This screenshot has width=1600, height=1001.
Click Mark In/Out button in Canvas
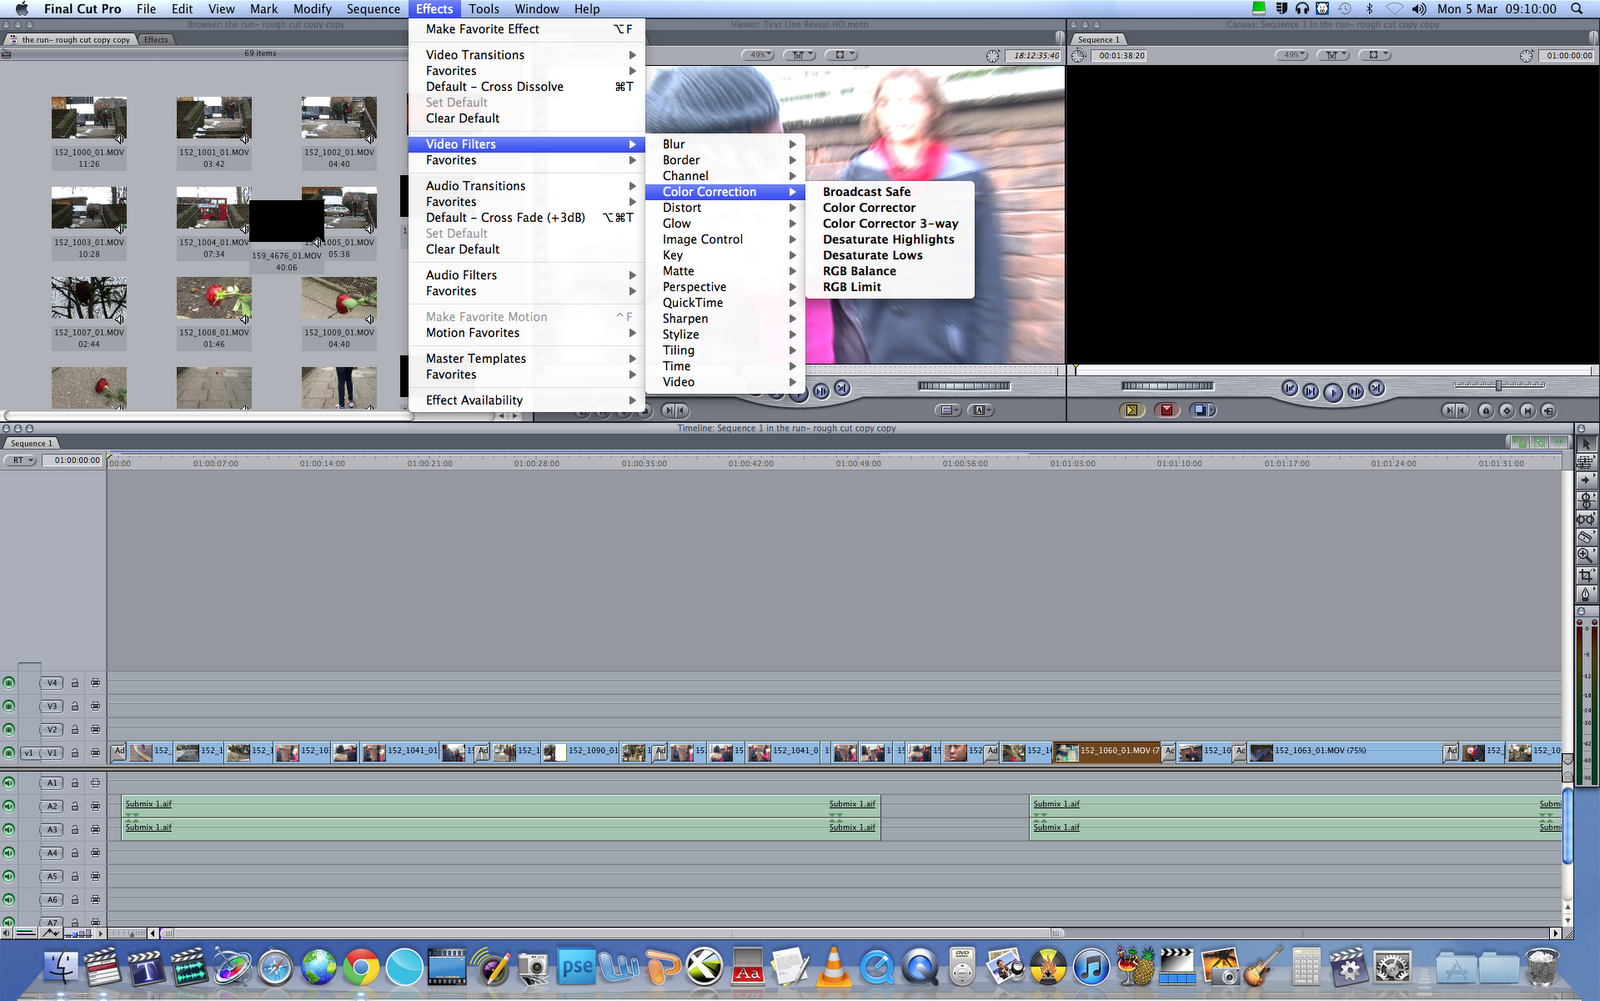[1455, 410]
